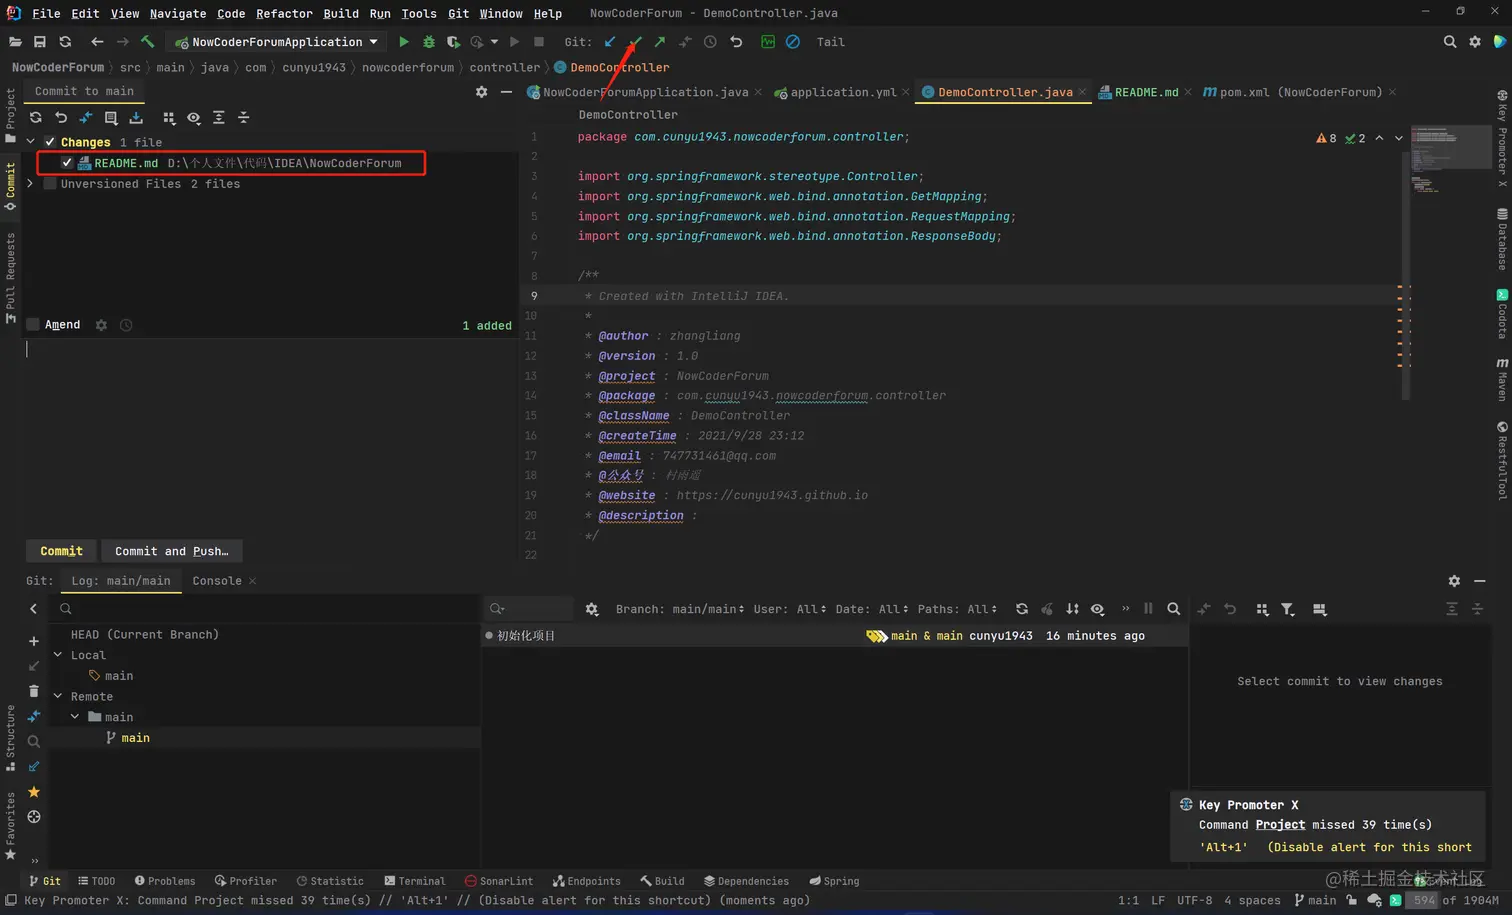Click the build hammer icon
The height and width of the screenshot is (915, 1512).
pyautogui.click(x=148, y=42)
